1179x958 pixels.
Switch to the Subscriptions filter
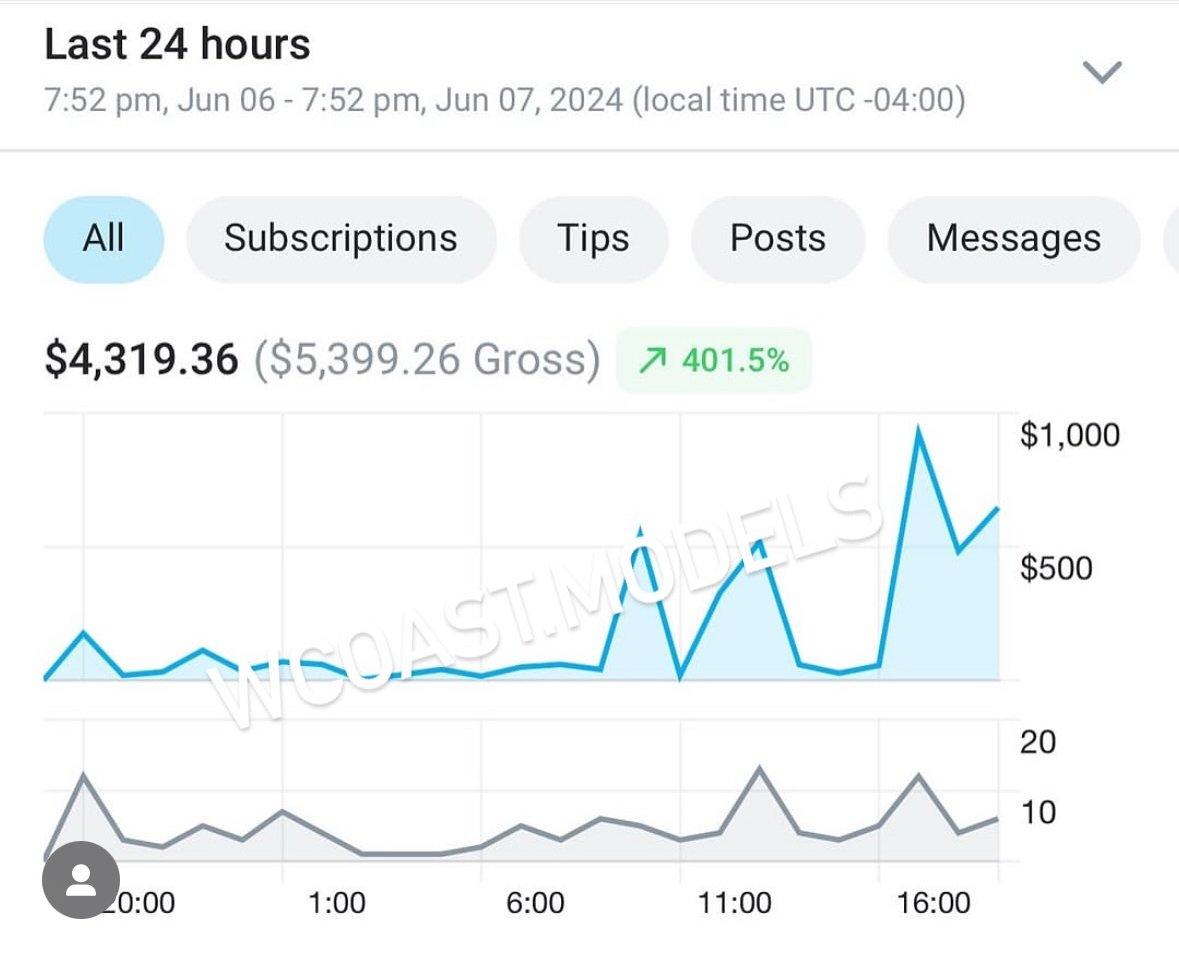tap(340, 239)
